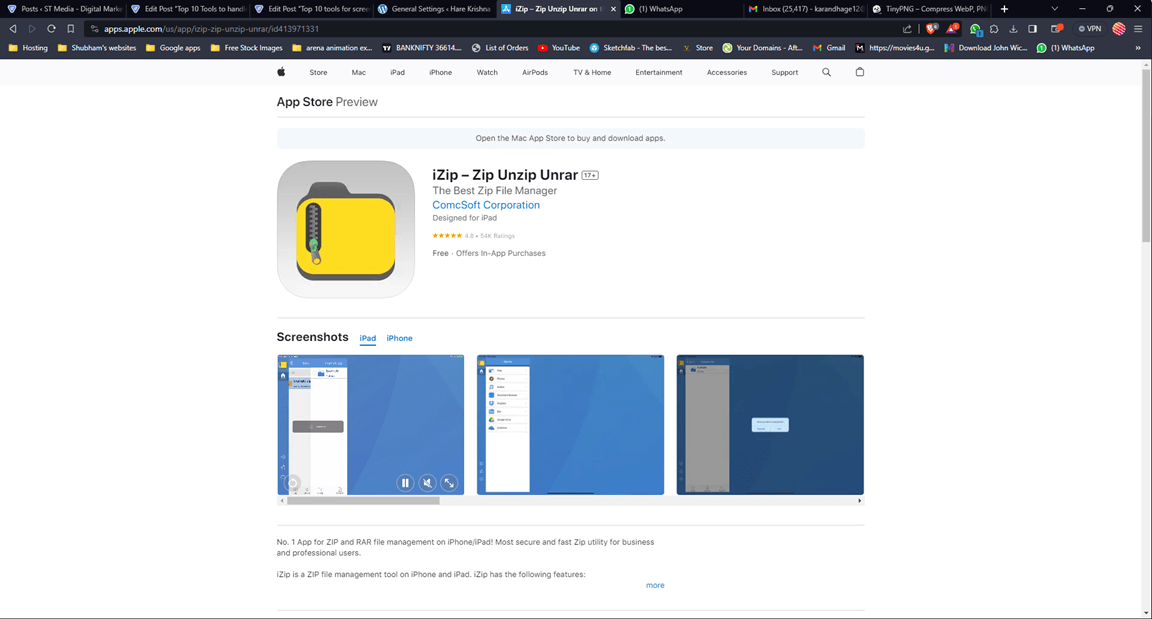Image resolution: width=1152 pixels, height=619 pixels.
Task: Click the Brave Shields lion icon
Action: pos(931,29)
